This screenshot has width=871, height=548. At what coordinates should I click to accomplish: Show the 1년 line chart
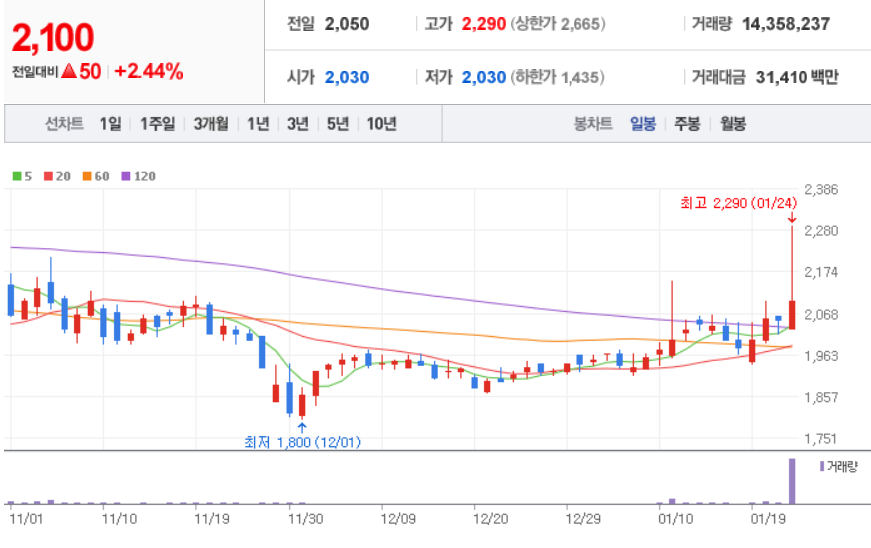click(258, 123)
